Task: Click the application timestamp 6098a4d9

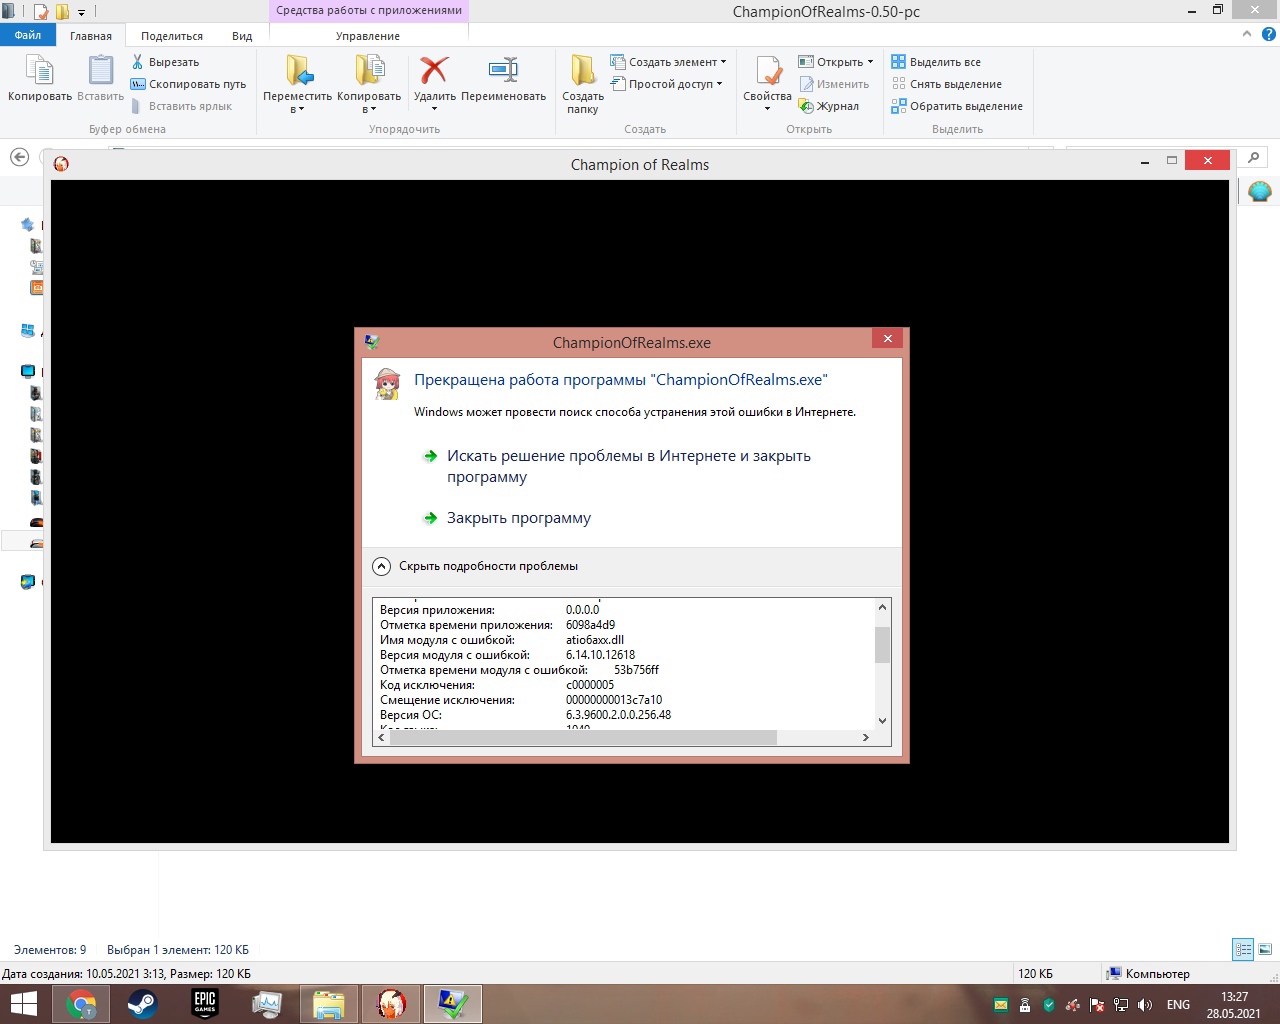Action: tap(590, 625)
